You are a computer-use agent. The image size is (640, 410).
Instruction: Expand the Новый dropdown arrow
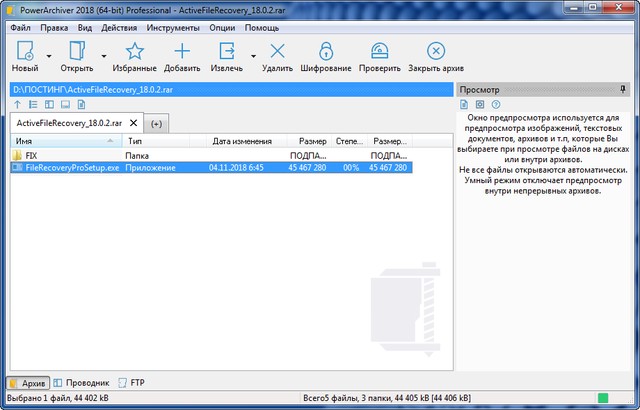pos(48,55)
